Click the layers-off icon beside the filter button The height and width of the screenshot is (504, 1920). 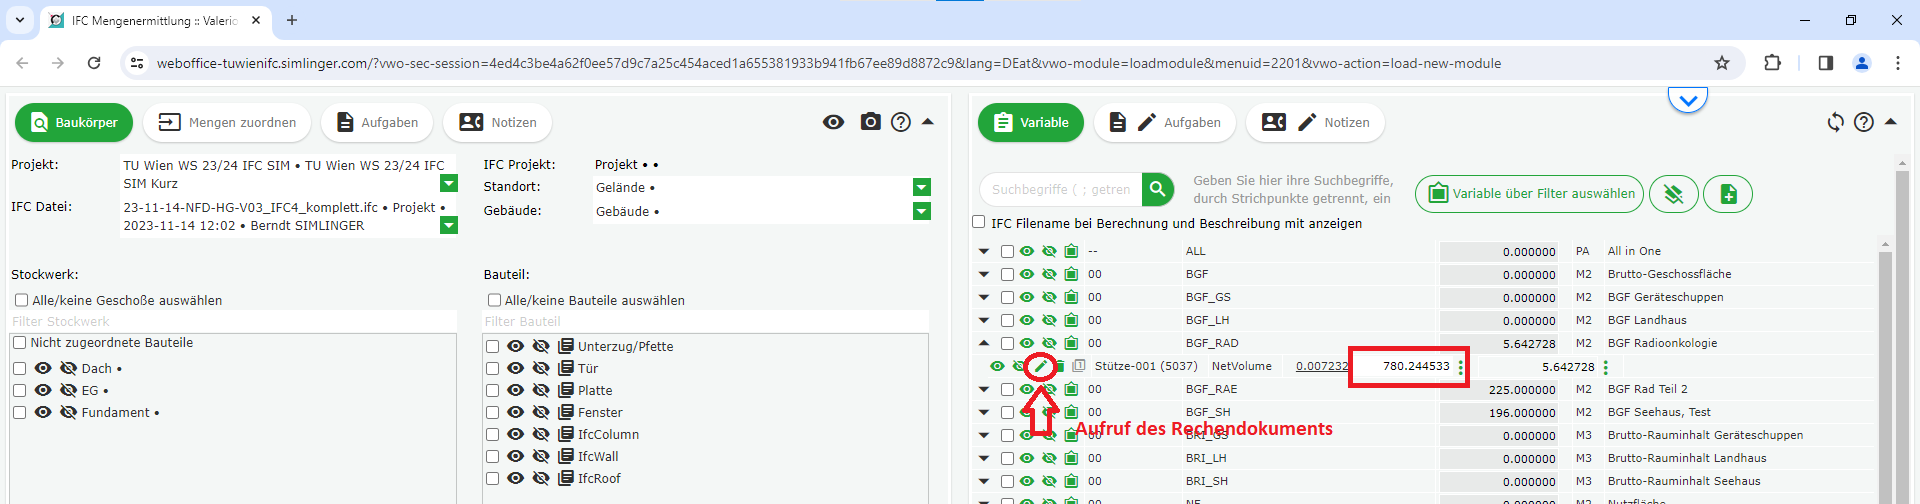coord(1673,194)
